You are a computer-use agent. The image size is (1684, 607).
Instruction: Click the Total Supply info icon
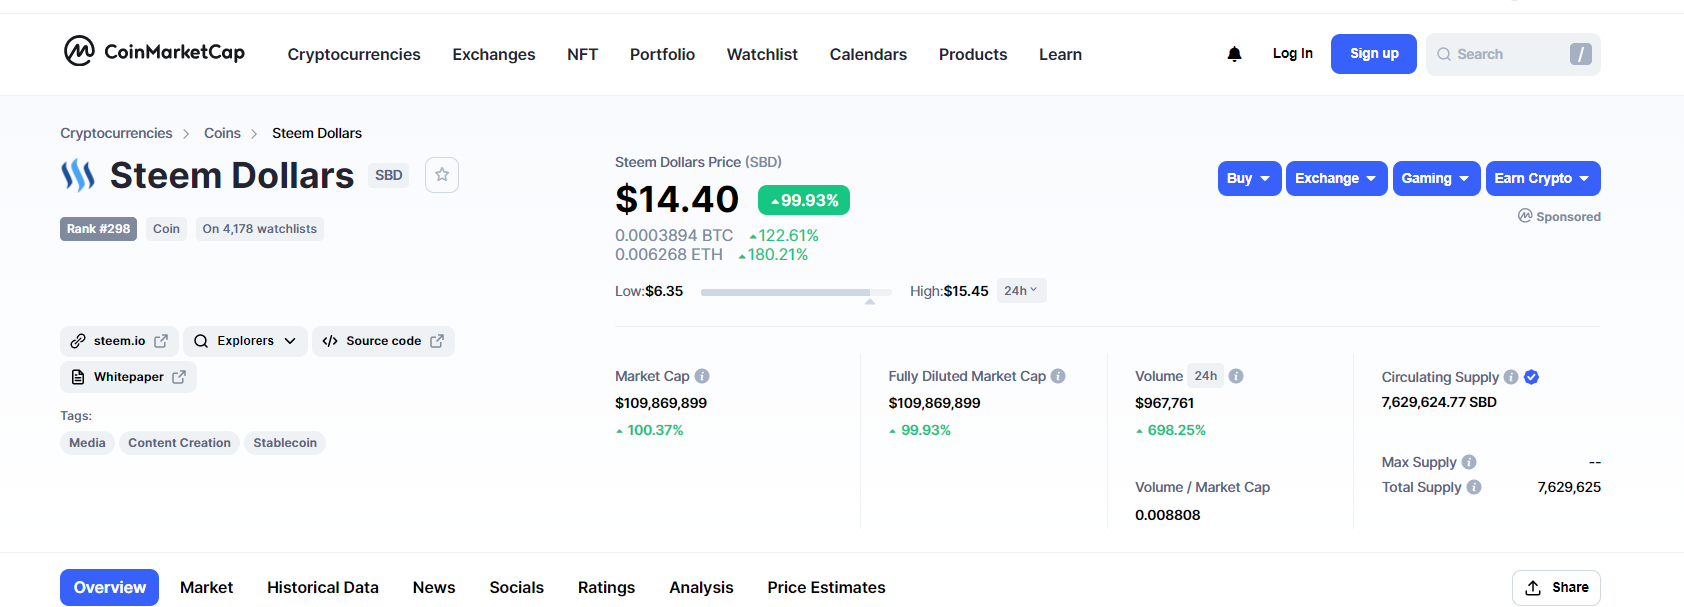pos(1474,487)
